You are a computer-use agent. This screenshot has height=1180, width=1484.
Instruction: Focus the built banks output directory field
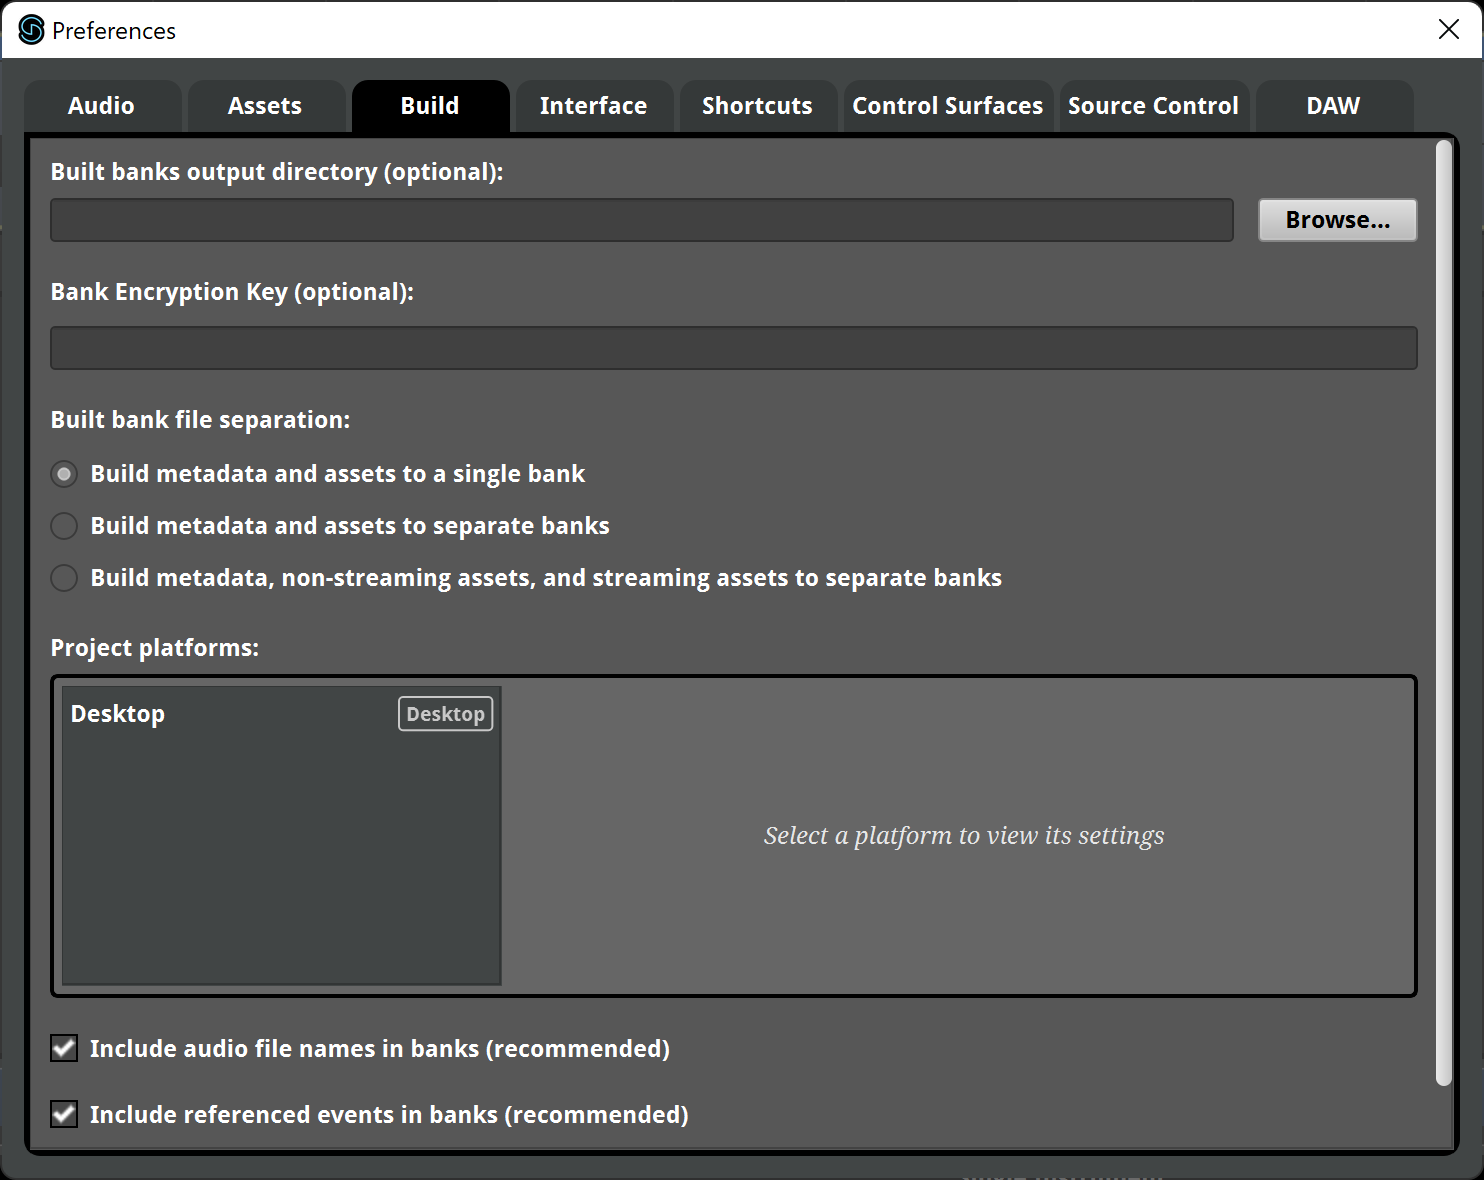pyautogui.click(x=642, y=220)
